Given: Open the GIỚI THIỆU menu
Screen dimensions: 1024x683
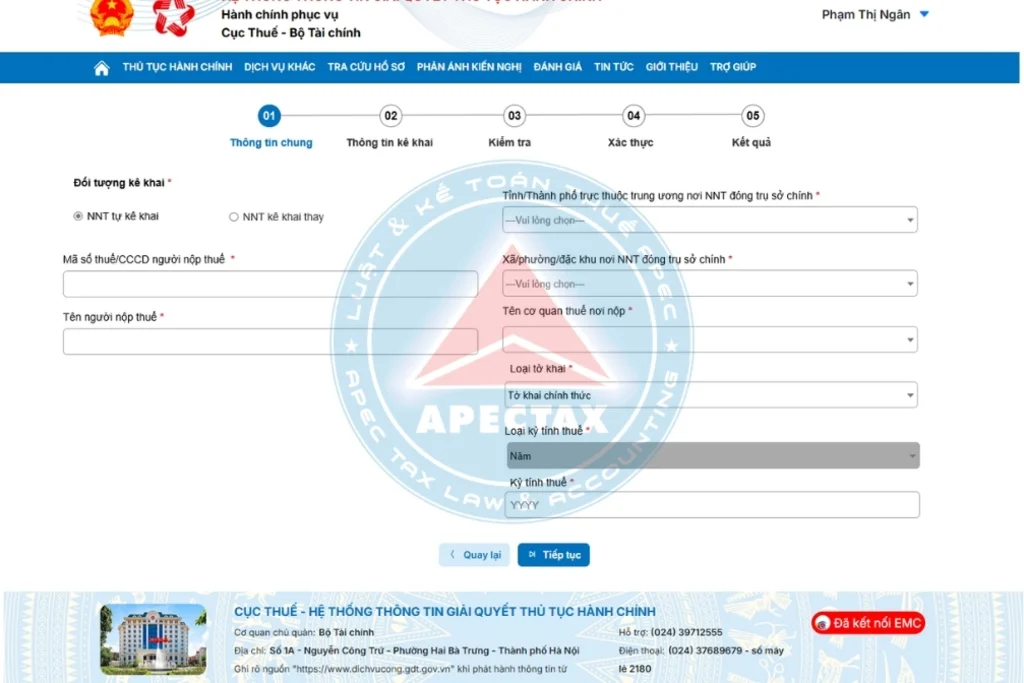Looking at the screenshot, I should tap(671, 67).
